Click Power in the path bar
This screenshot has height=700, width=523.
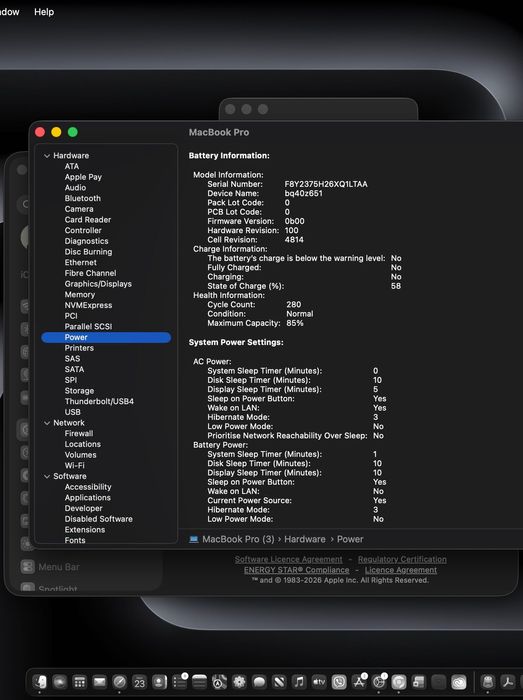coord(350,539)
